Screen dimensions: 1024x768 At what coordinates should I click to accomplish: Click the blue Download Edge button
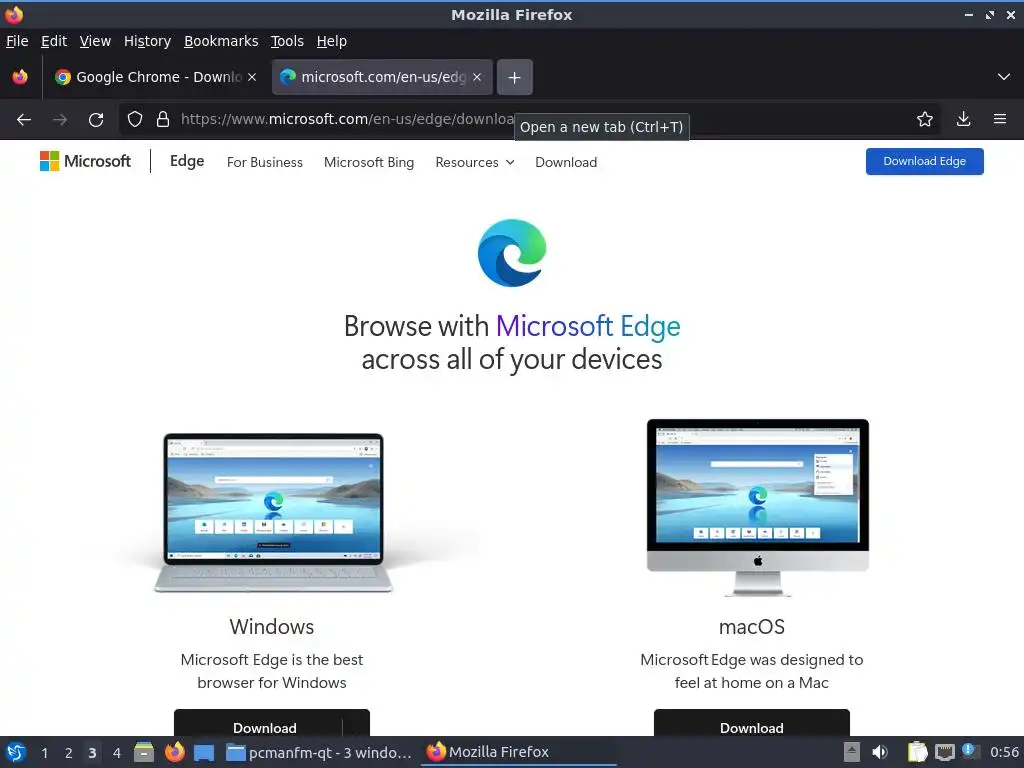925,161
